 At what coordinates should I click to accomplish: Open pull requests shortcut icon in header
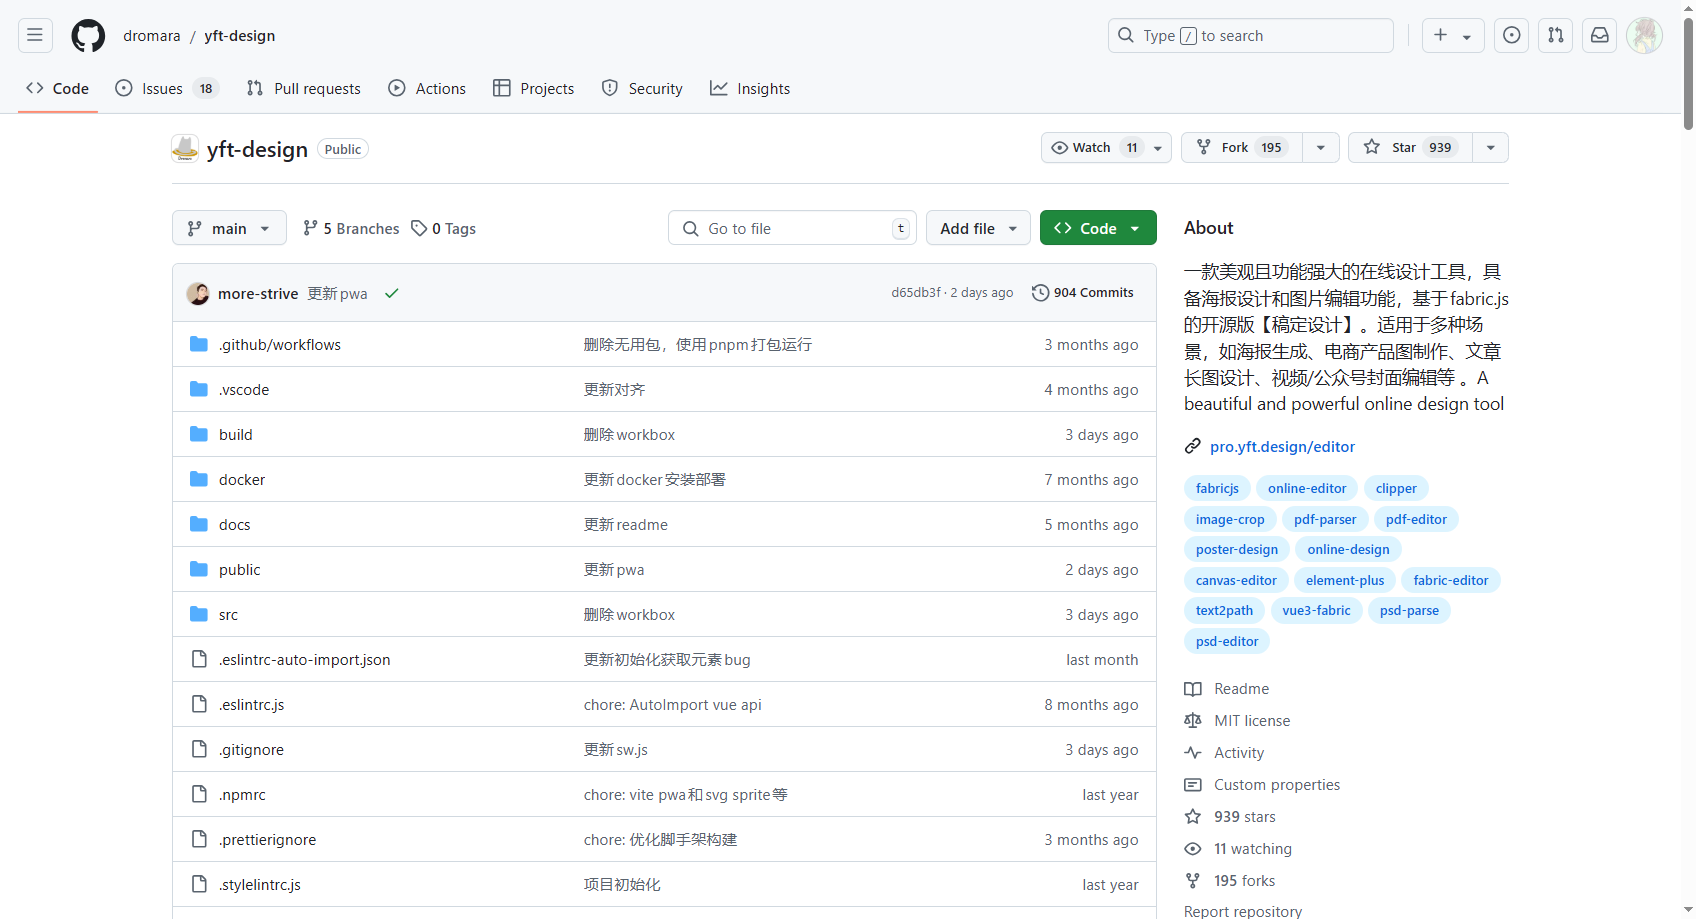[1556, 35]
